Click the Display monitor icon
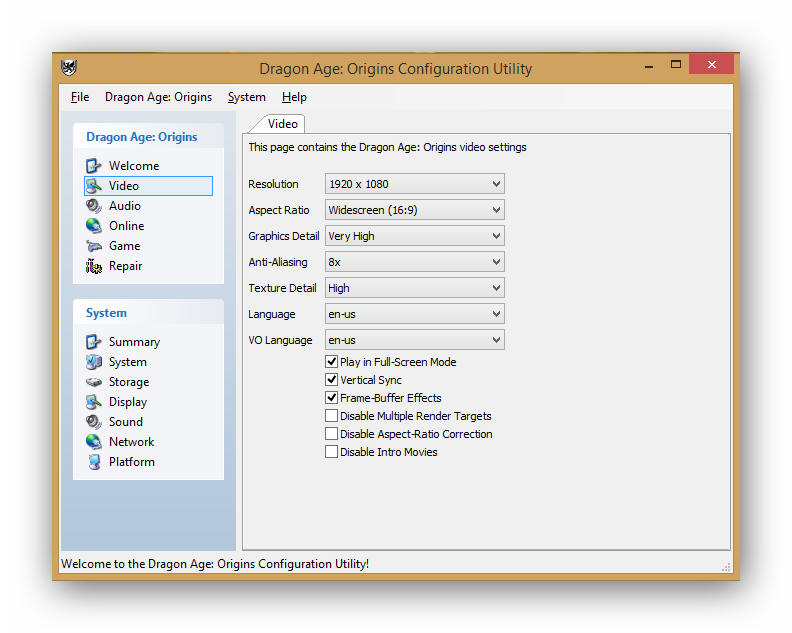The height and width of the screenshot is (633, 792). point(93,402)
